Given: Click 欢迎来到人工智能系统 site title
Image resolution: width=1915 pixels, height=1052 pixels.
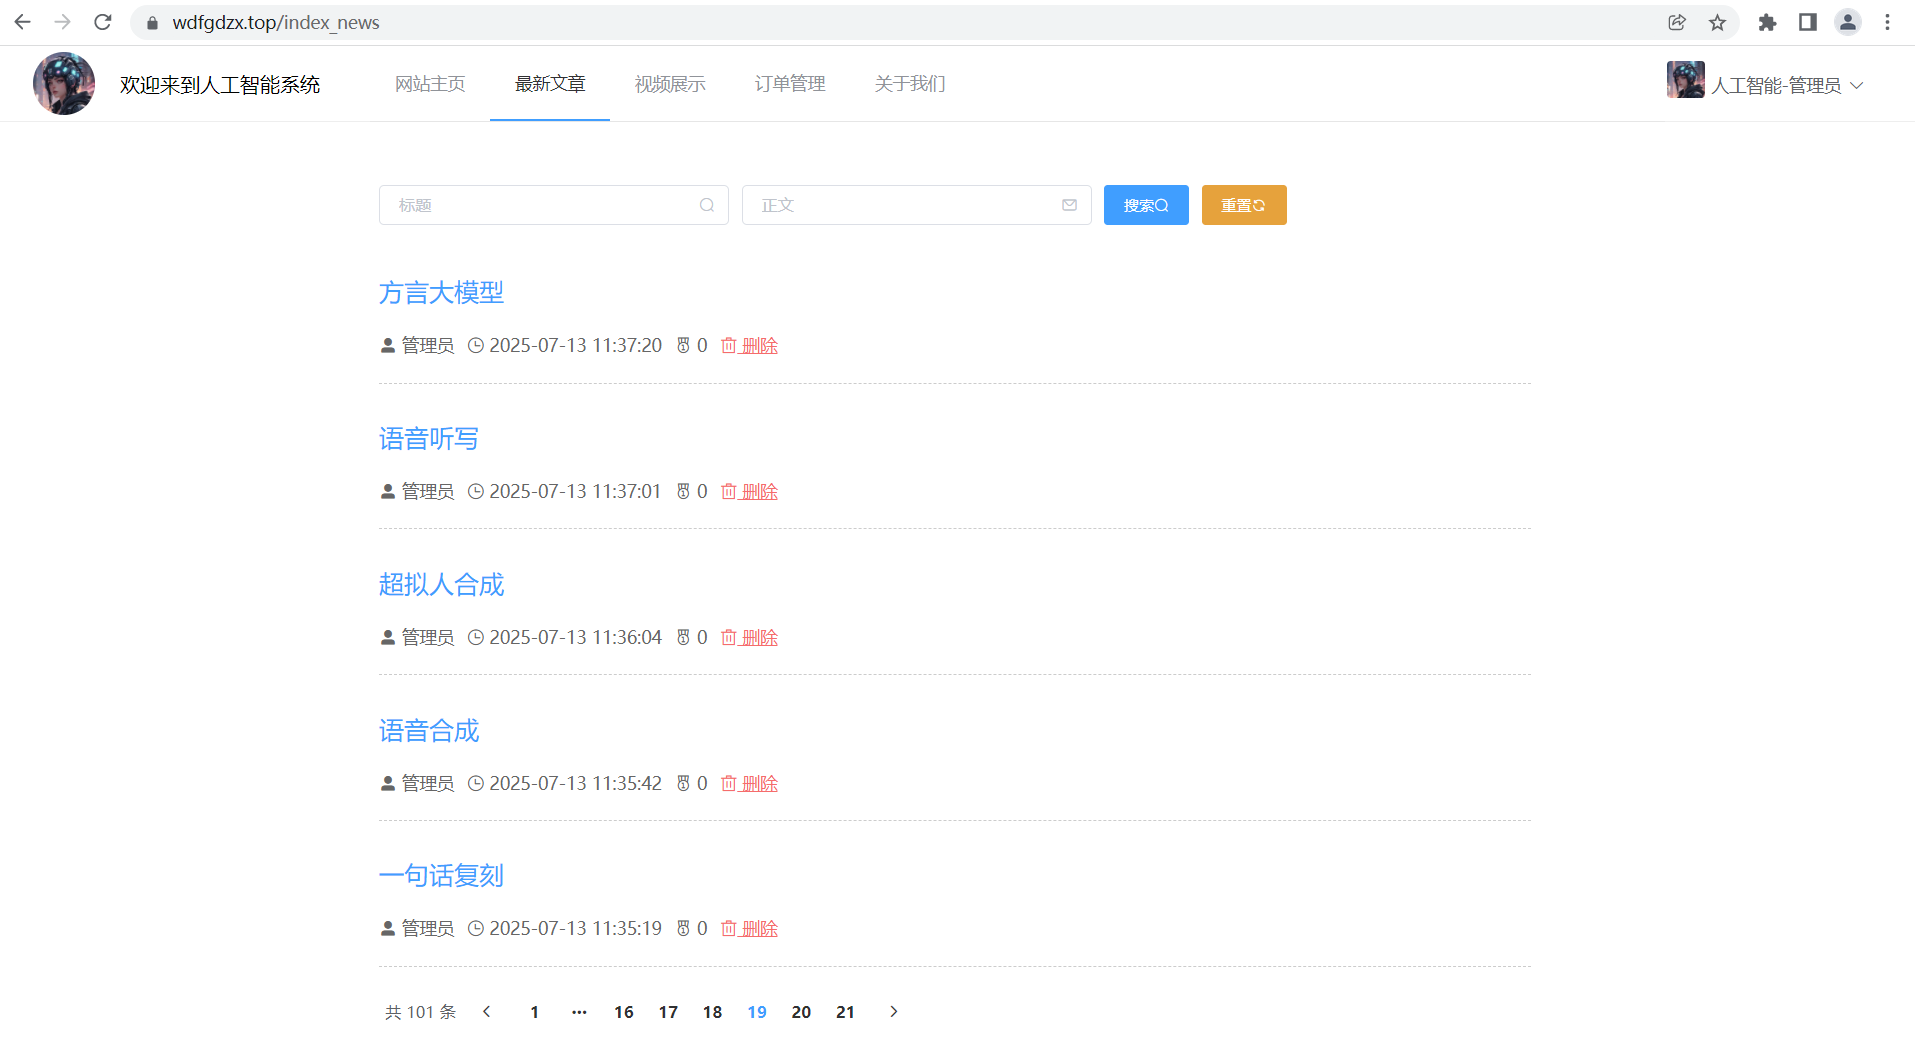Looking at the screenshot, I should coord(220,85).
